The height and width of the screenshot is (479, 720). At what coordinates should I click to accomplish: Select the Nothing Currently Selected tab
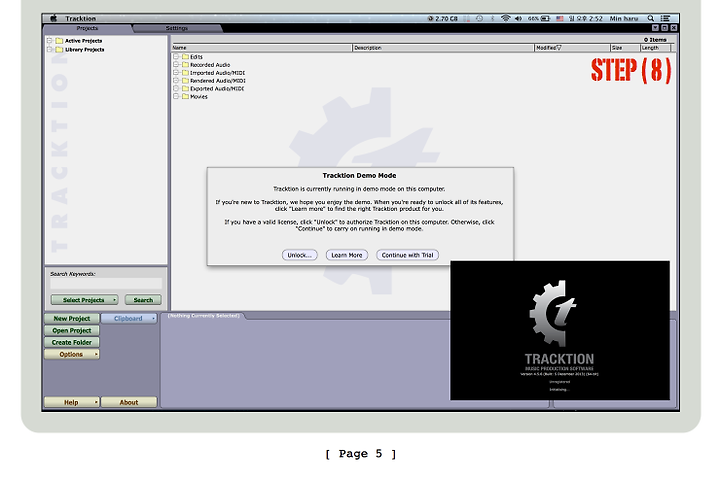203,316
